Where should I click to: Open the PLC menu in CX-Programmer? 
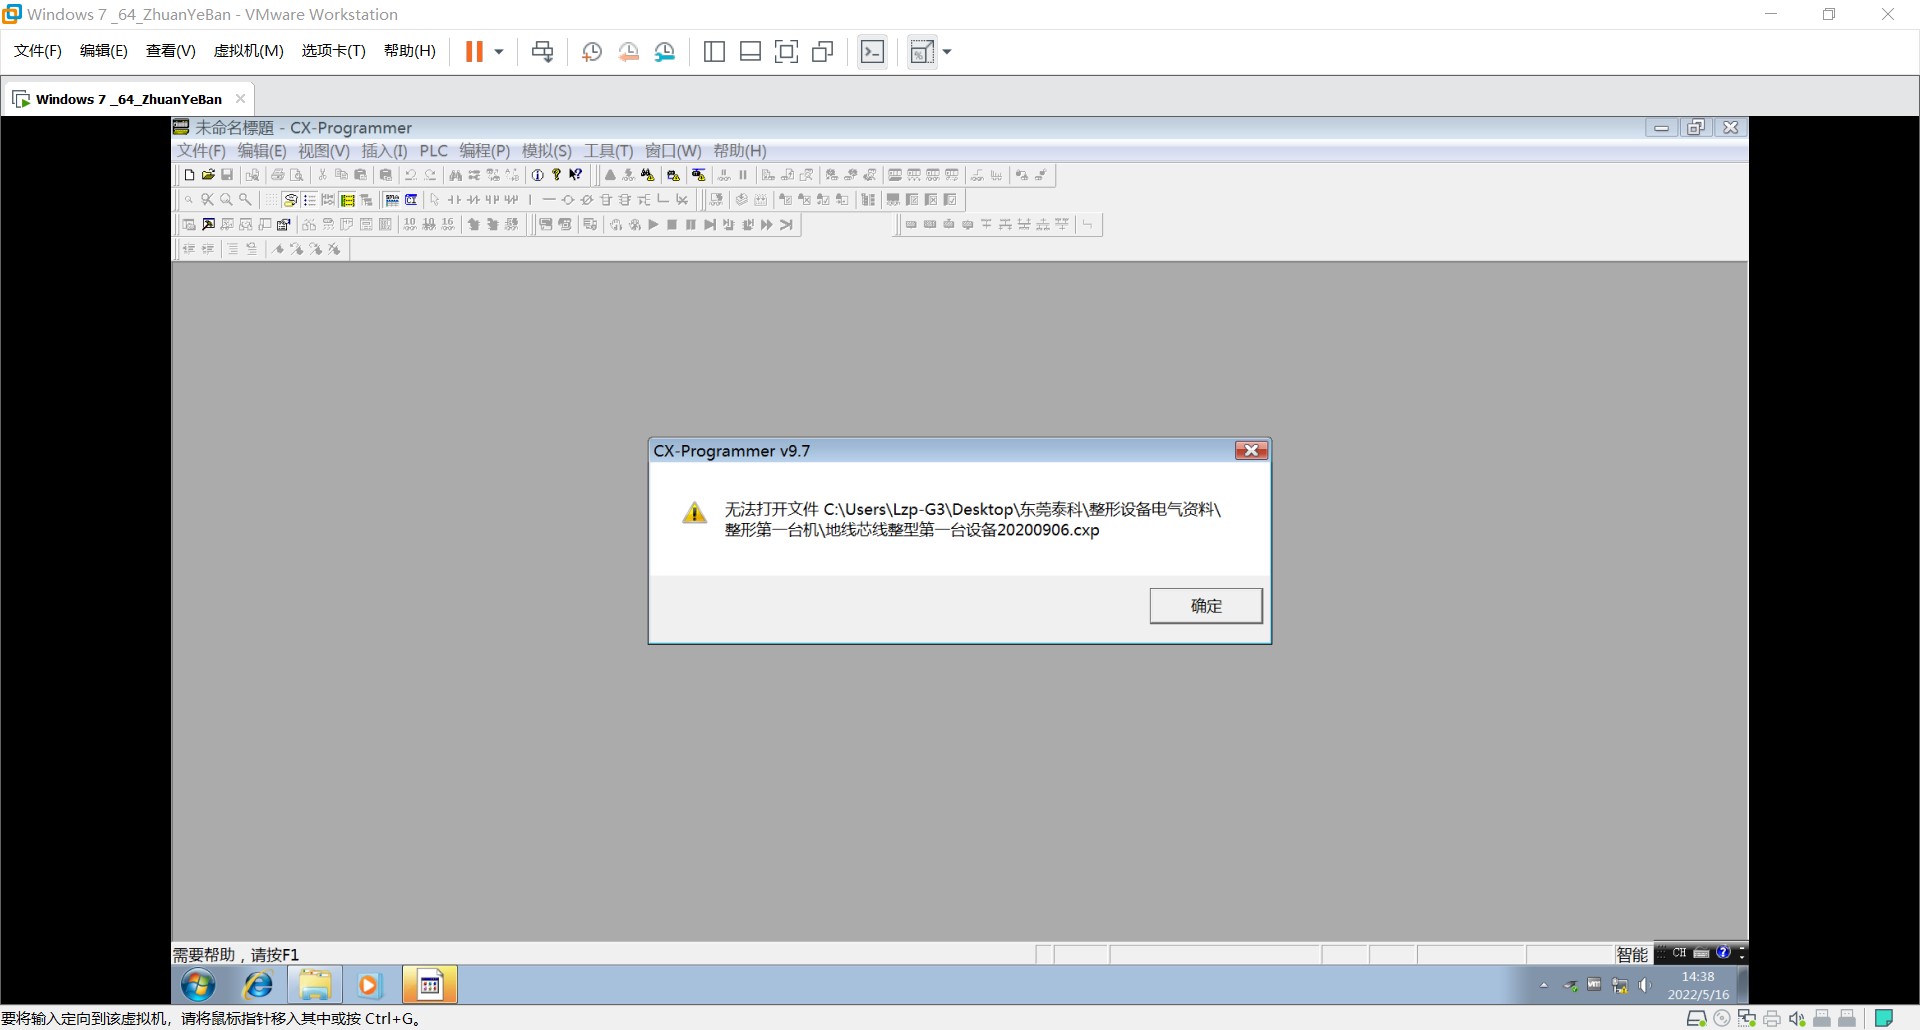433,151
